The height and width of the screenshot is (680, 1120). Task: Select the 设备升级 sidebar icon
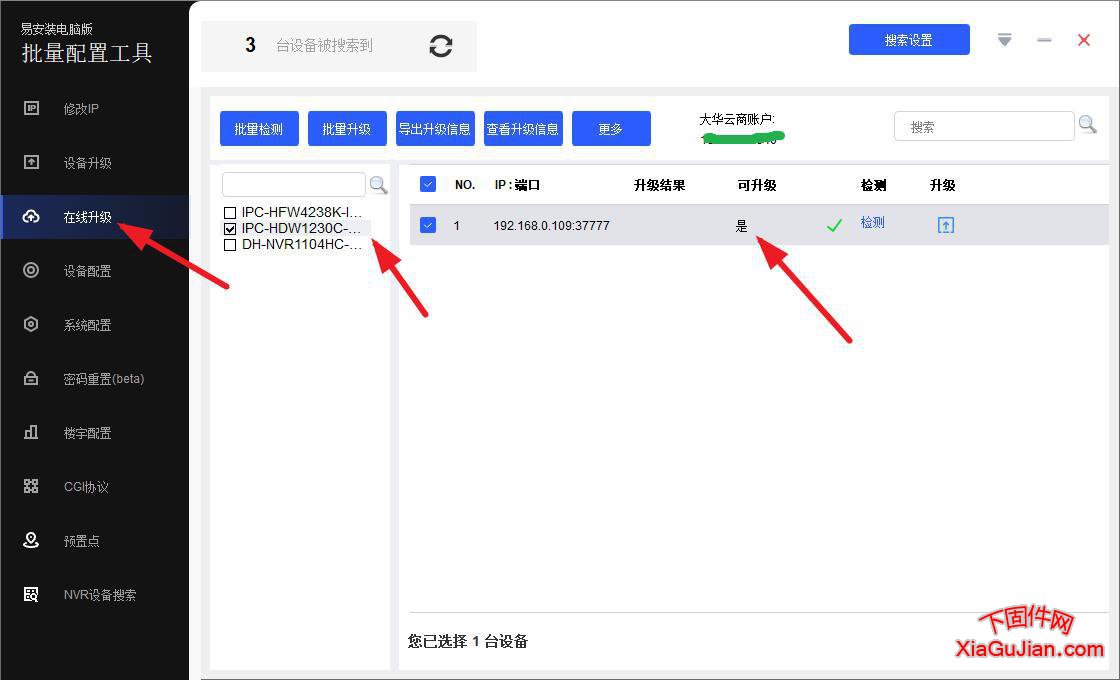[x=82, y=162]
